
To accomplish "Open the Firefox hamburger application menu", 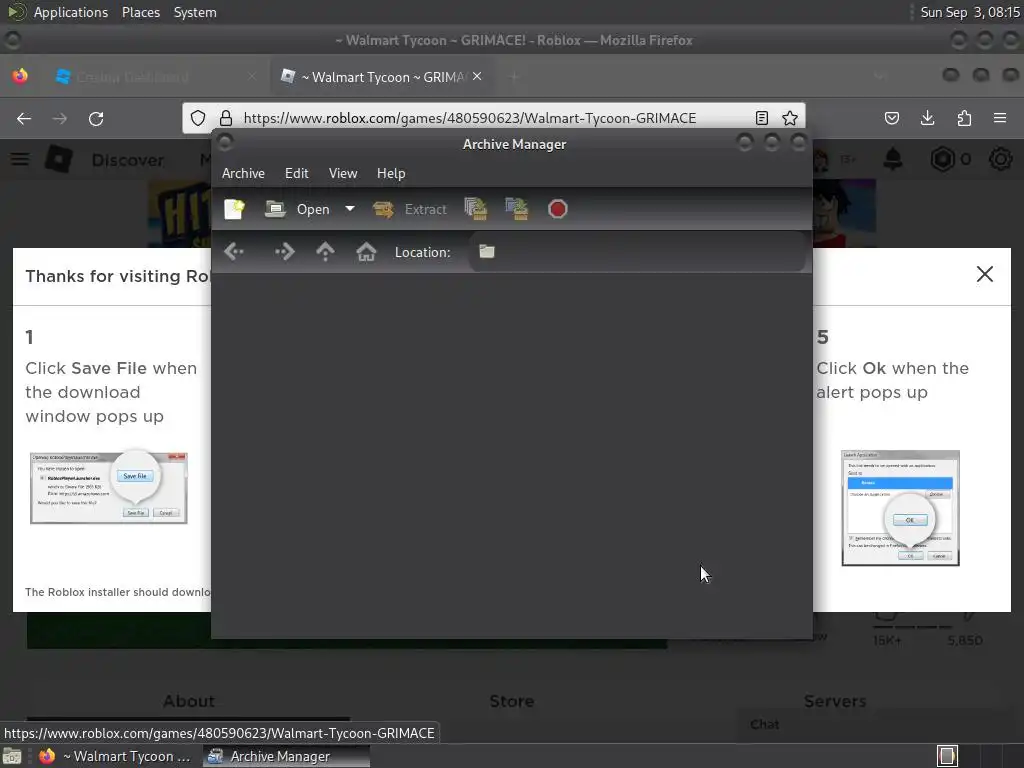I will [1000, 118].
